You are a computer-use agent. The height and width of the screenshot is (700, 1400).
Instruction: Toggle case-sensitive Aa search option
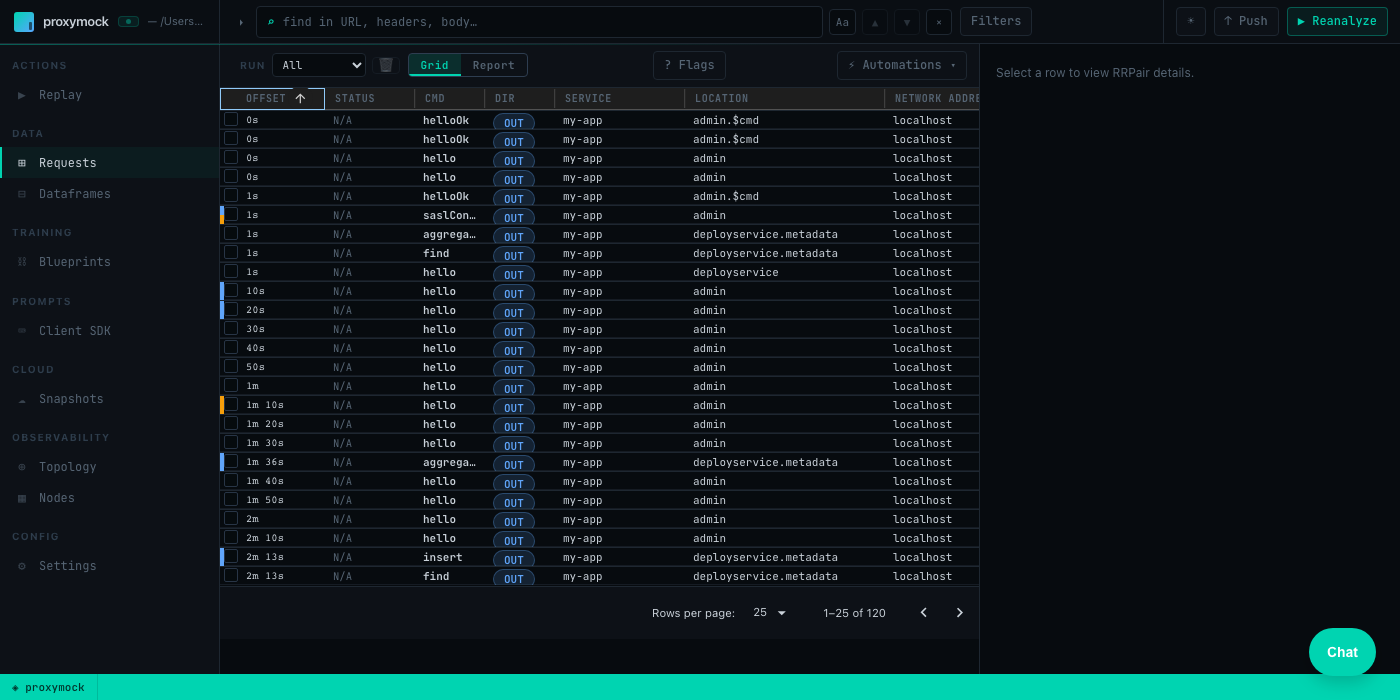tap(842, 22)
